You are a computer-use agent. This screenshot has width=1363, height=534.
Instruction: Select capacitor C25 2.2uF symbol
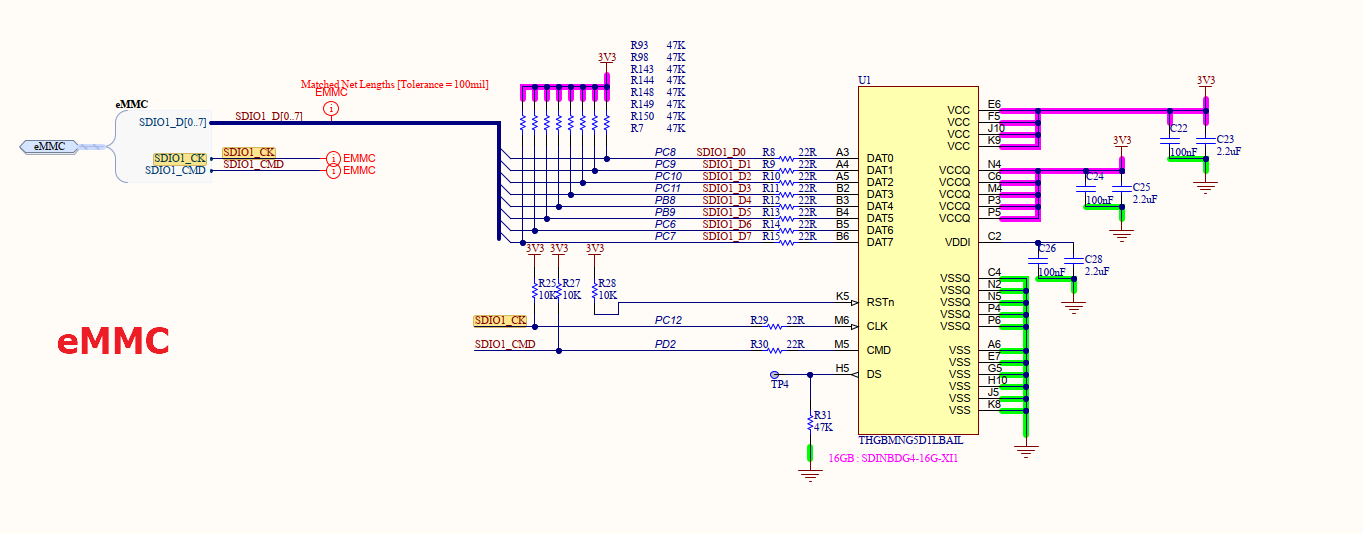coord(1122,188)
